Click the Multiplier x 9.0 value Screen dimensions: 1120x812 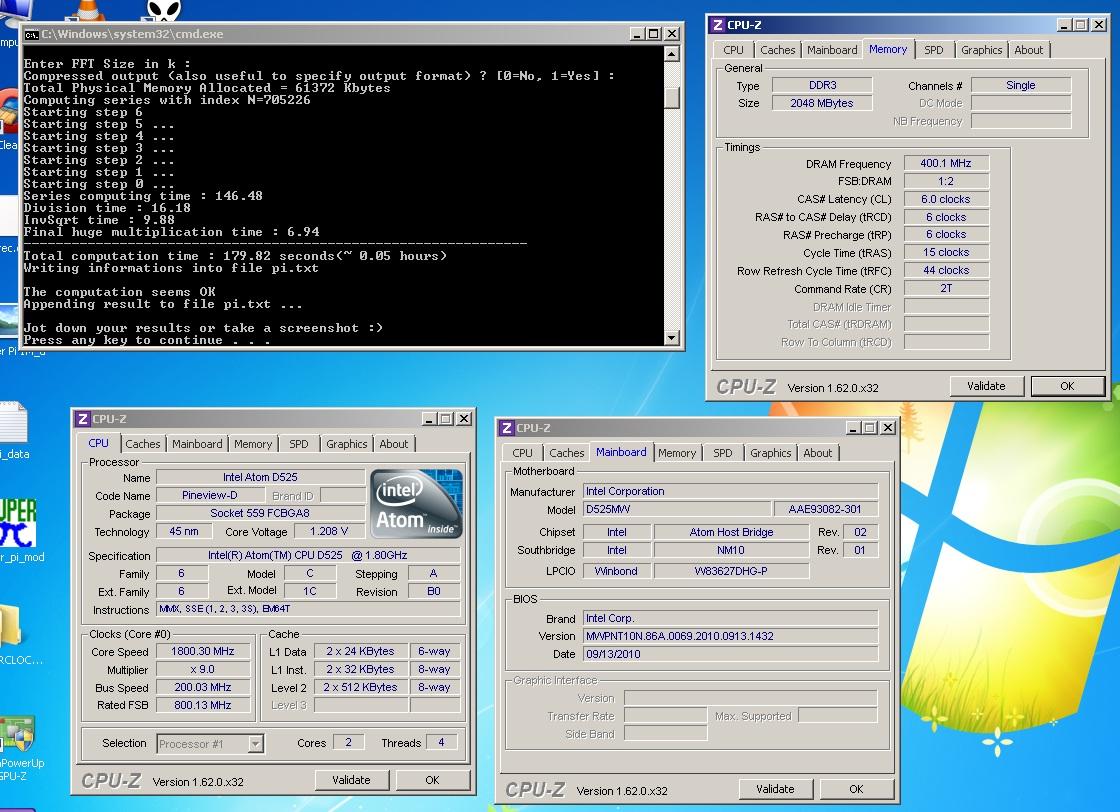(203, 670)
